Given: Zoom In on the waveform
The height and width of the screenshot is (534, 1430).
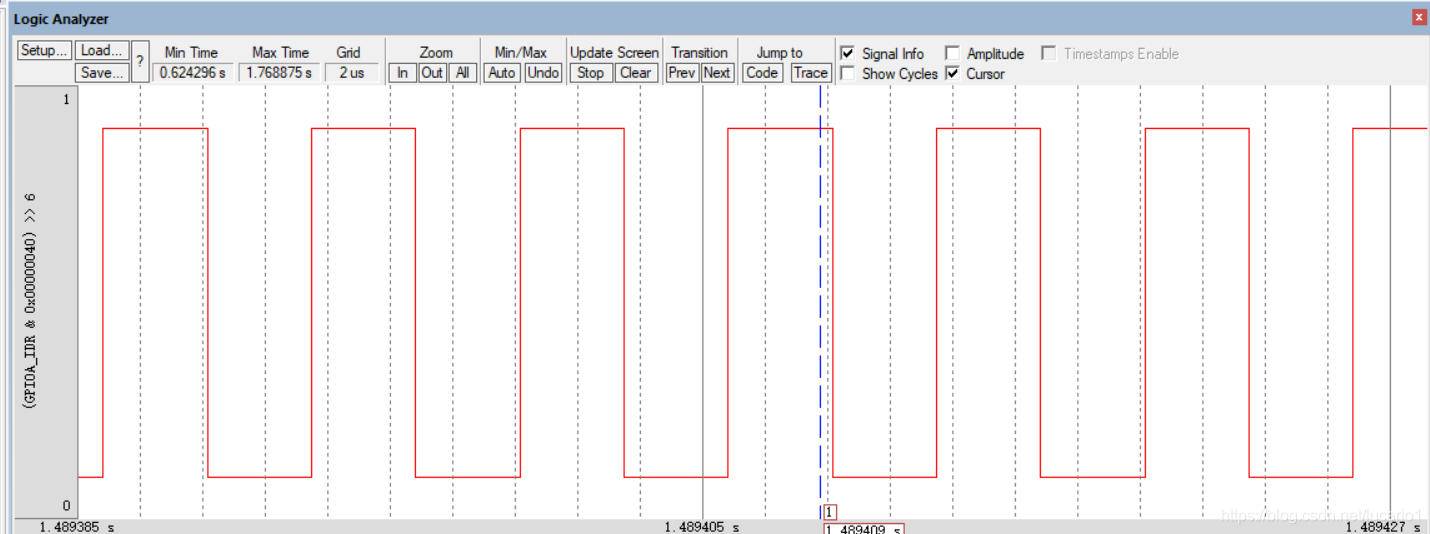Looking at the screenshot, I should click(402, 72).
